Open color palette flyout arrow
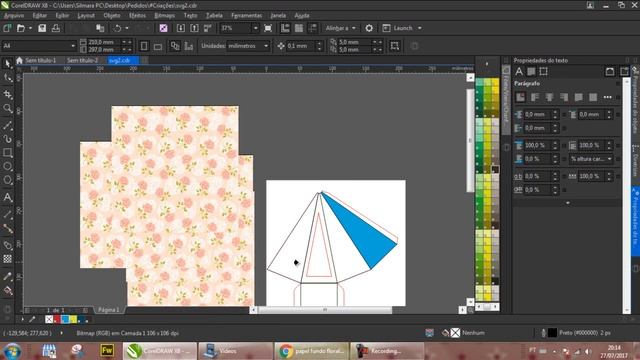 487,64
